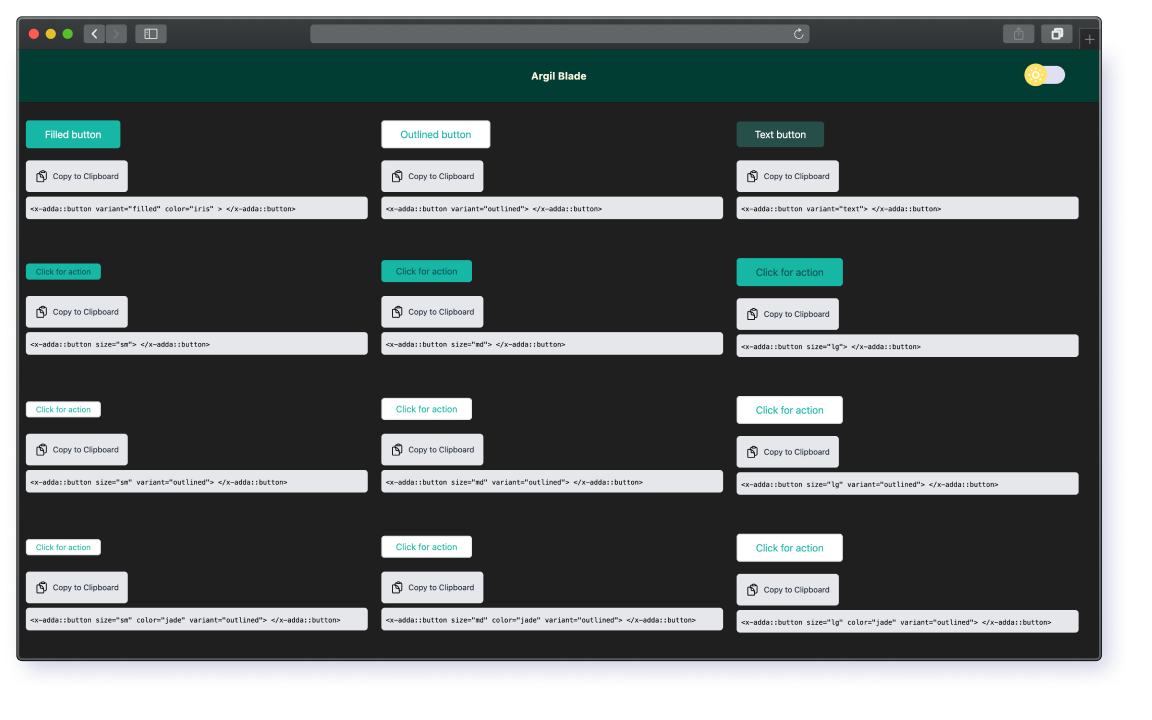Click the teal "Filled button"

click(73, 134)
